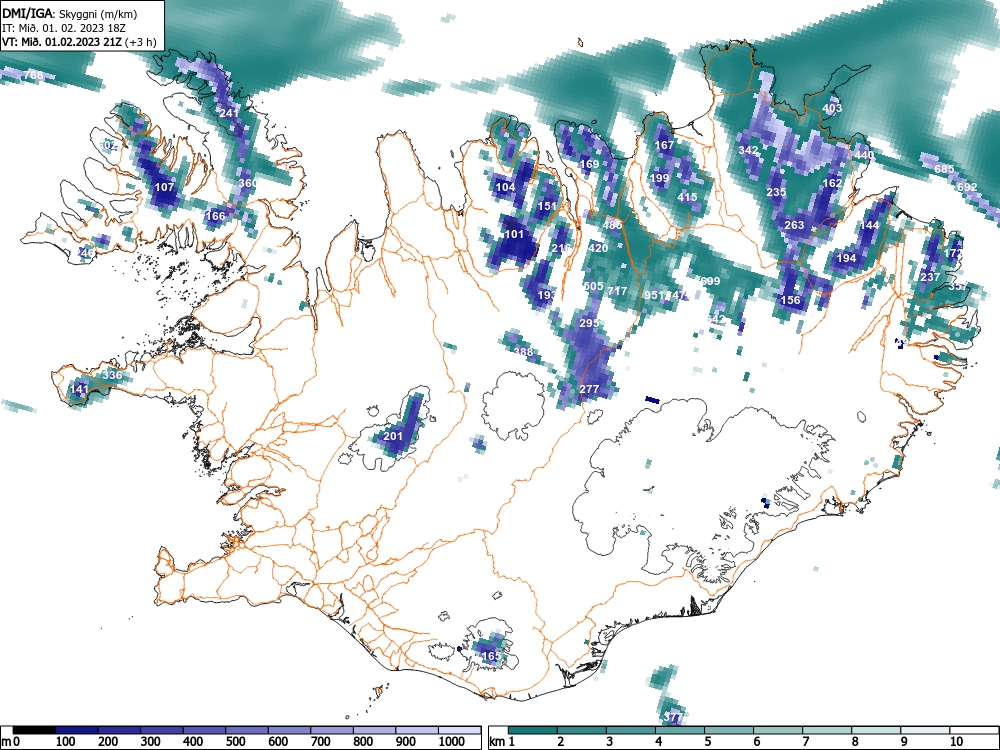Click the visibility value '277' on the map
This screenshot has height=750, width=1000.
589,389
